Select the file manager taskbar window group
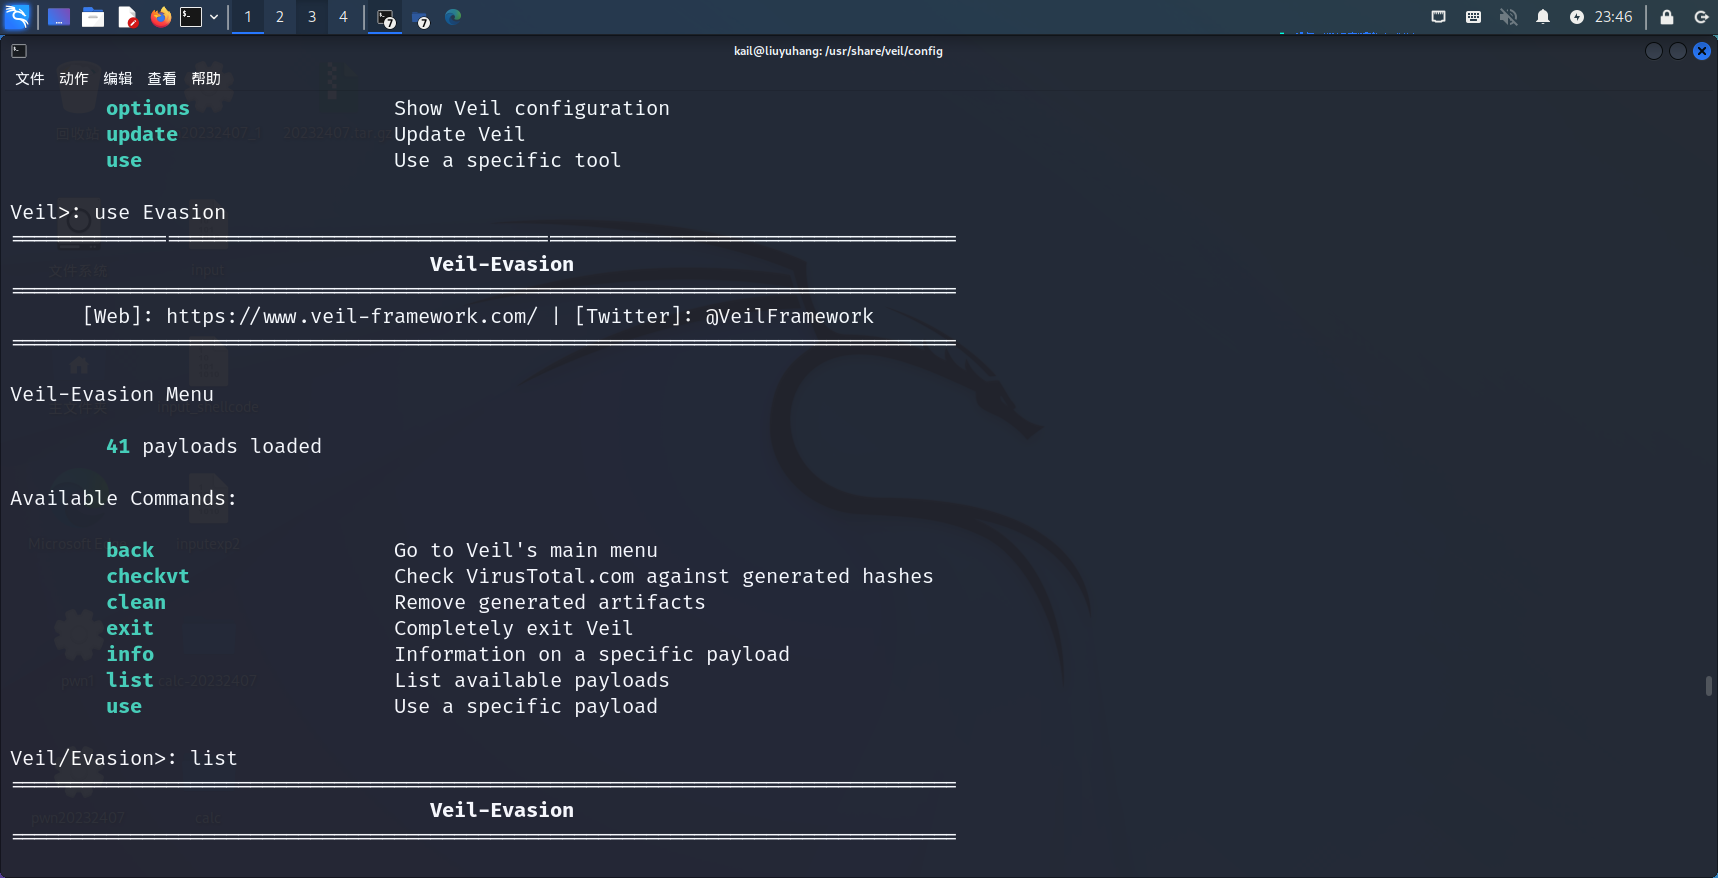The width and height of the screenshot is (1718, 878). click(x=421, y=18)
